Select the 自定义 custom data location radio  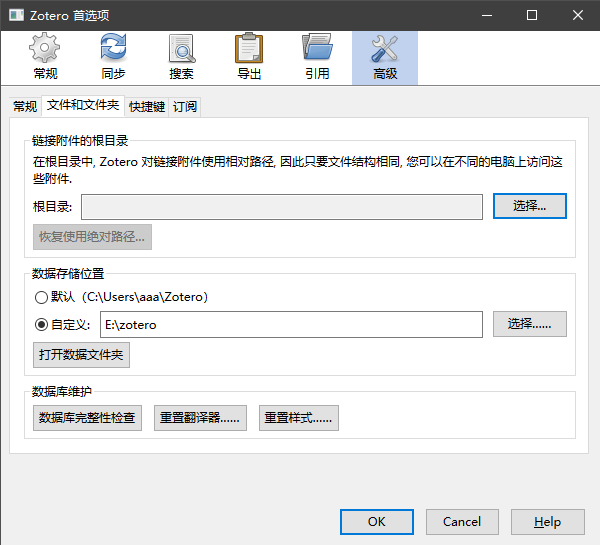coord(41,325)
